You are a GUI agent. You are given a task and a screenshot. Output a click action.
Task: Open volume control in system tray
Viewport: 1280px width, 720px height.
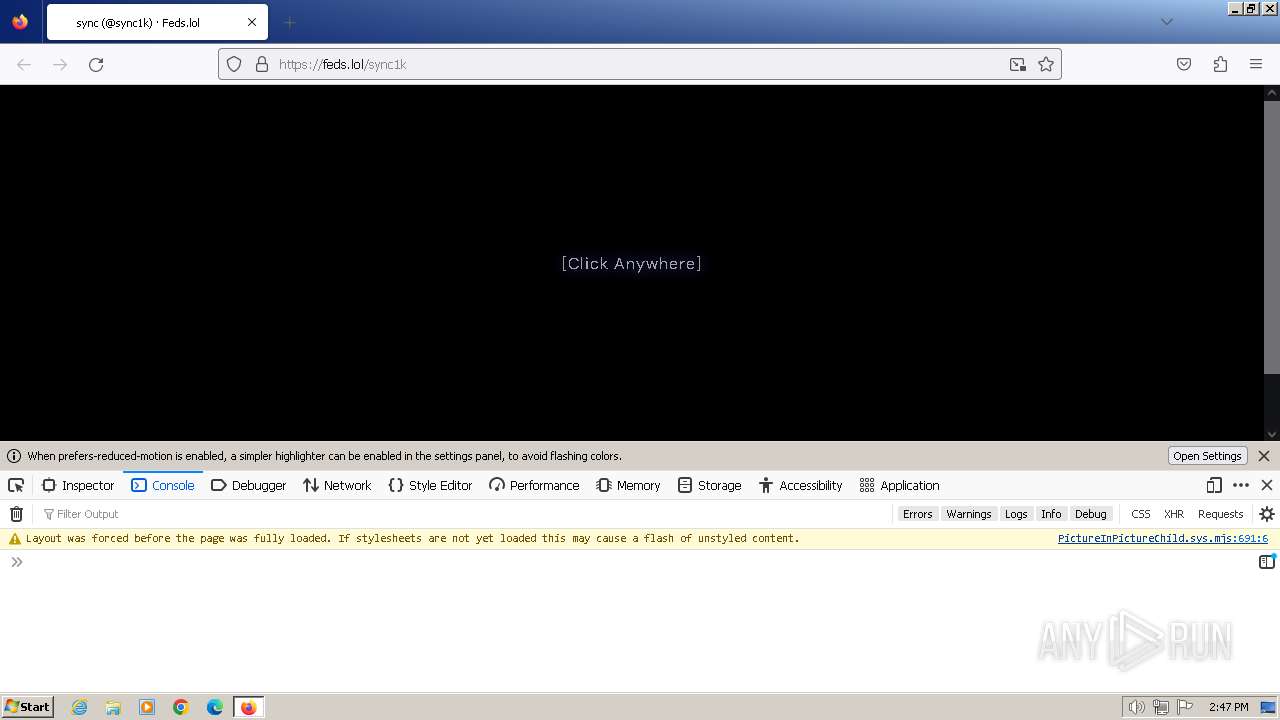pos(1136,707)
